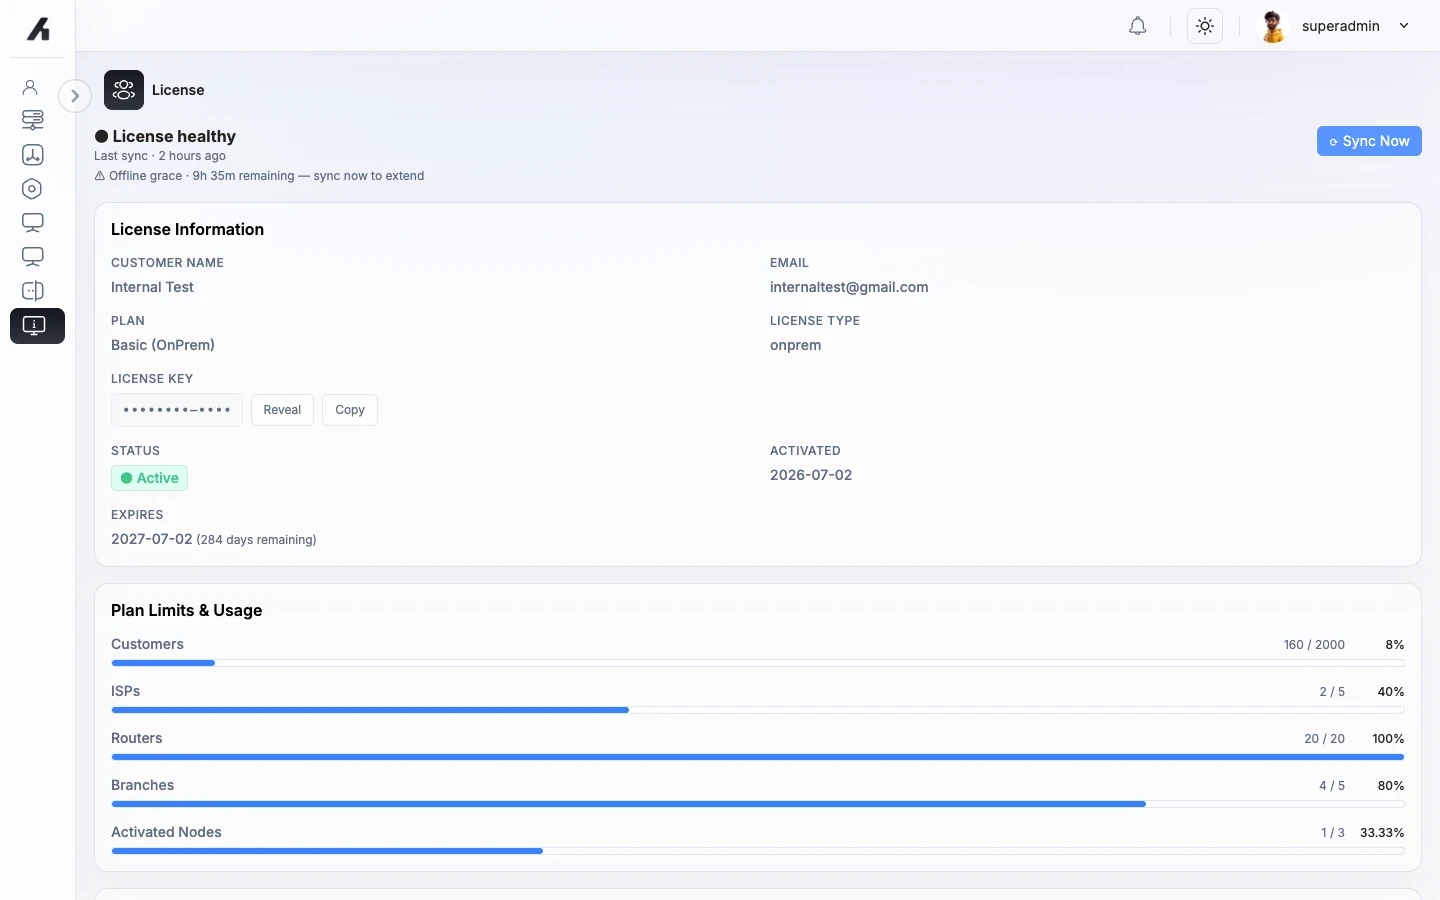Click the masked license key field
Viewport: 1440px width, 900px height.
click(x=177, y=410)
